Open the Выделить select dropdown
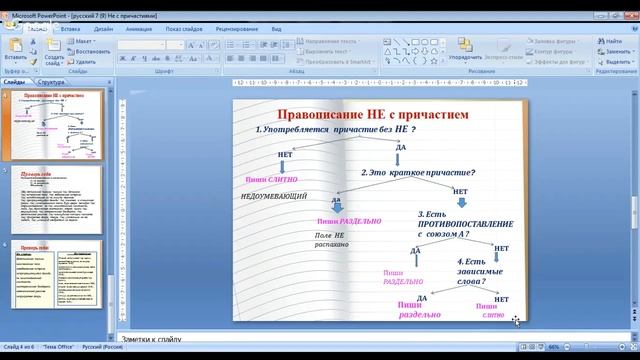This screenshot has height=360, width=640. click(x=616, y=62)
